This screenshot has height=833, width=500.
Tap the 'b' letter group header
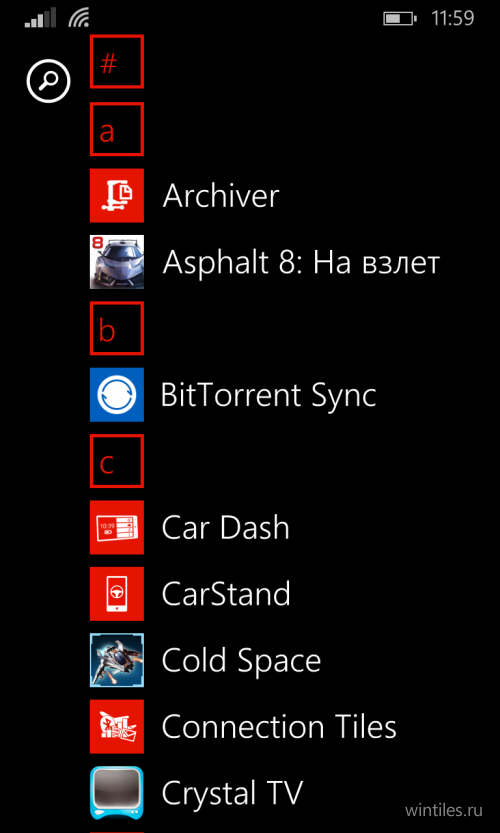116,328
